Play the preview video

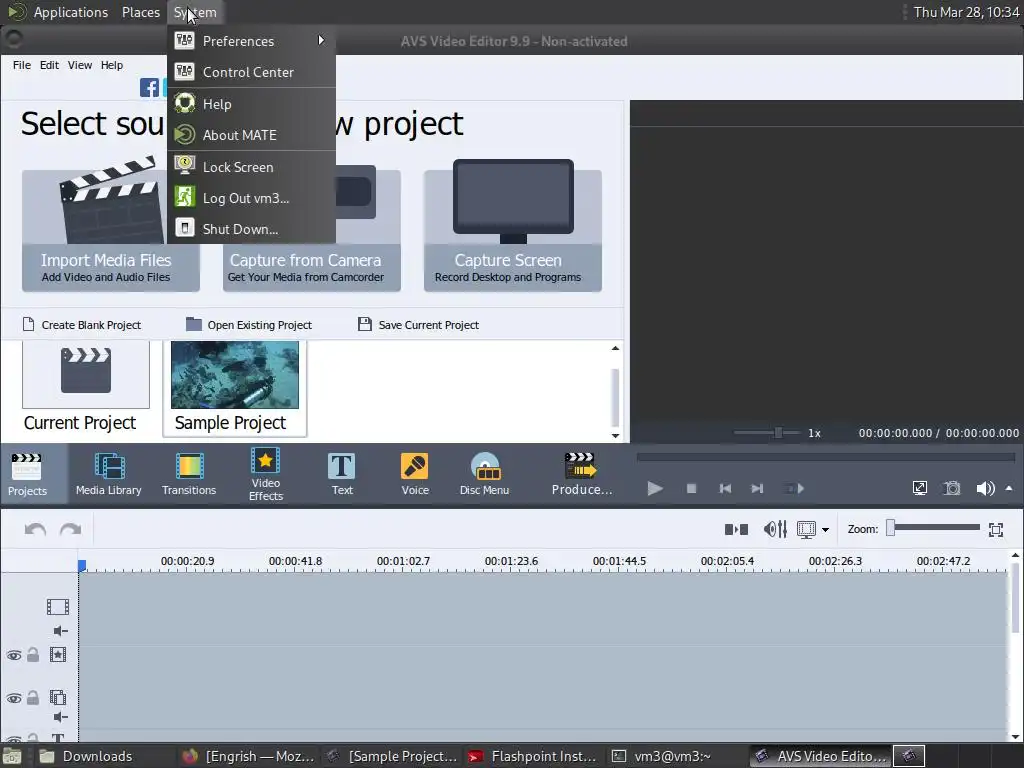655,488
